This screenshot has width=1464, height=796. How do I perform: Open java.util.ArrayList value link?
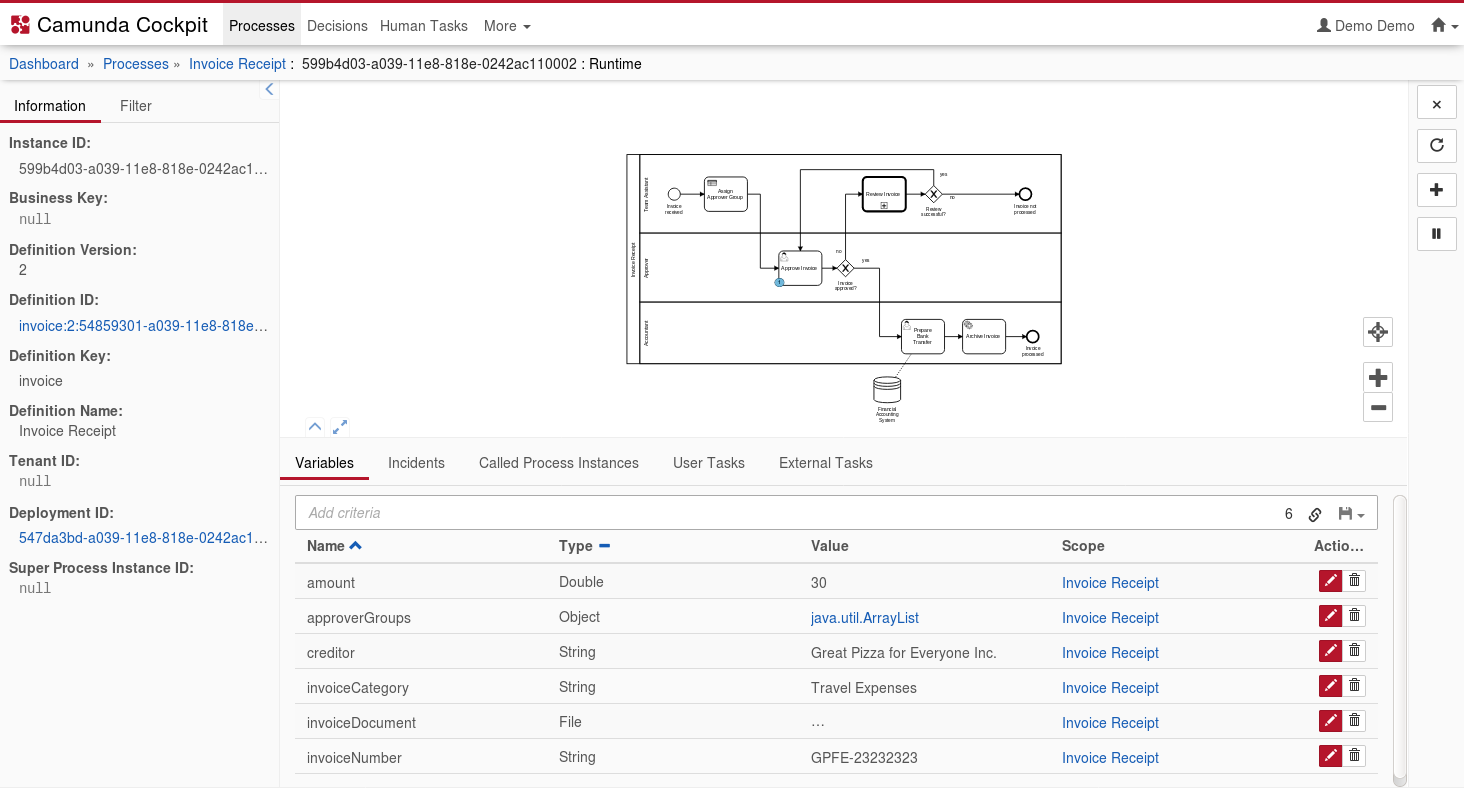pos(865,618)
